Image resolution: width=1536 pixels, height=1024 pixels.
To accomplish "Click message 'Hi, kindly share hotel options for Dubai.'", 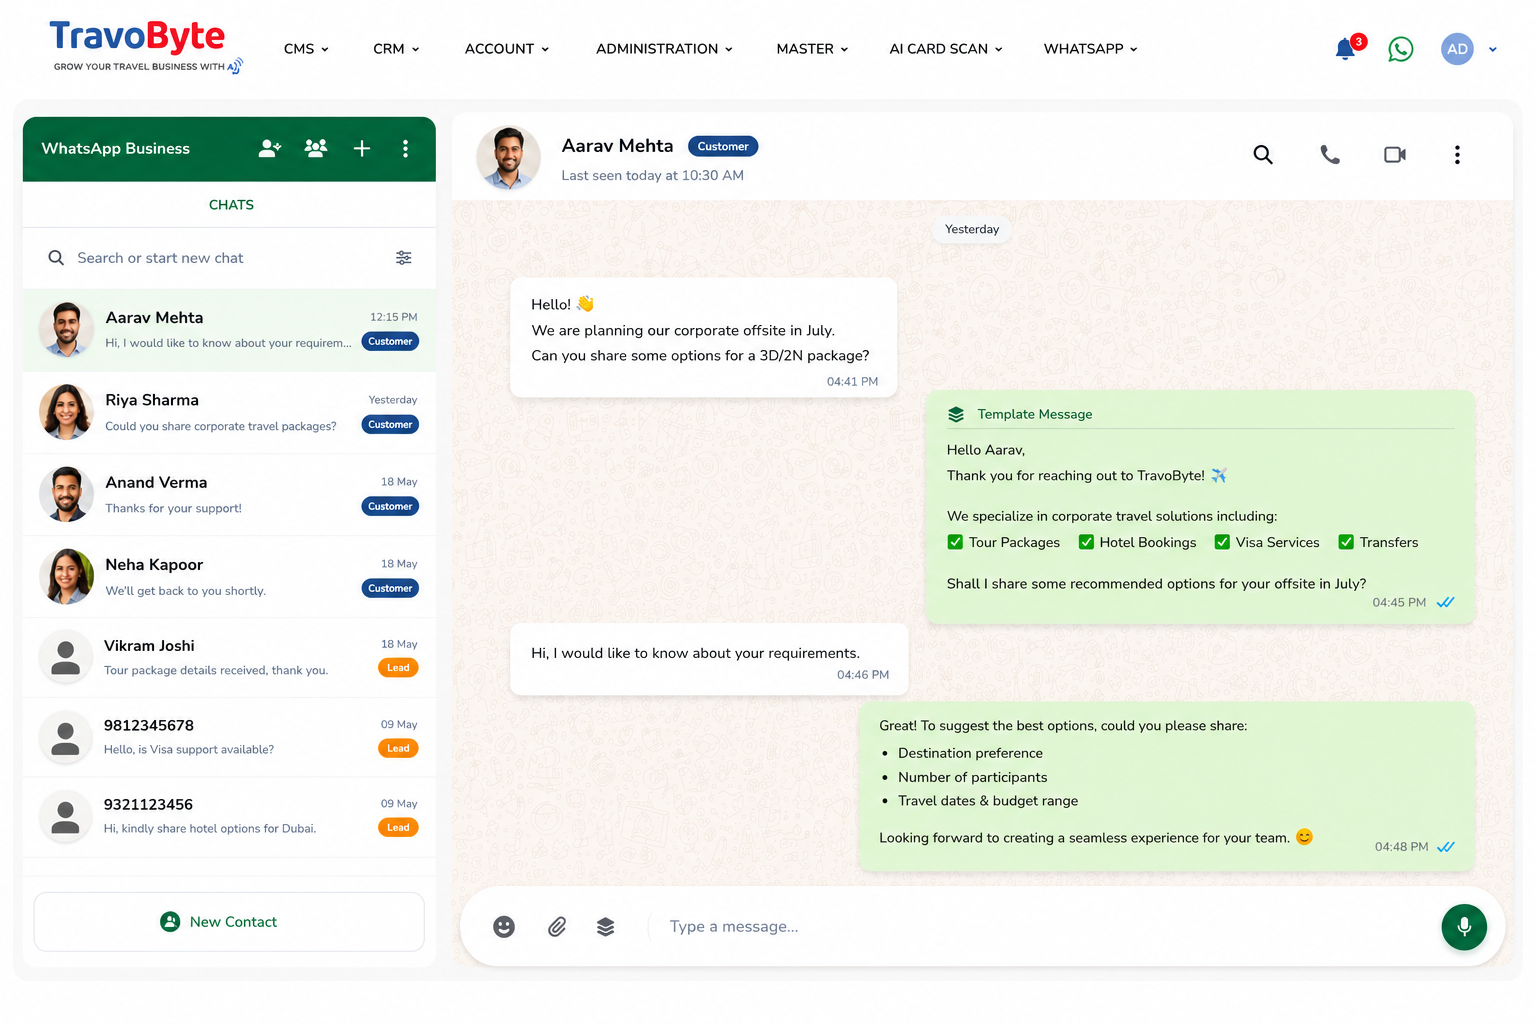I will pos(210,829).
